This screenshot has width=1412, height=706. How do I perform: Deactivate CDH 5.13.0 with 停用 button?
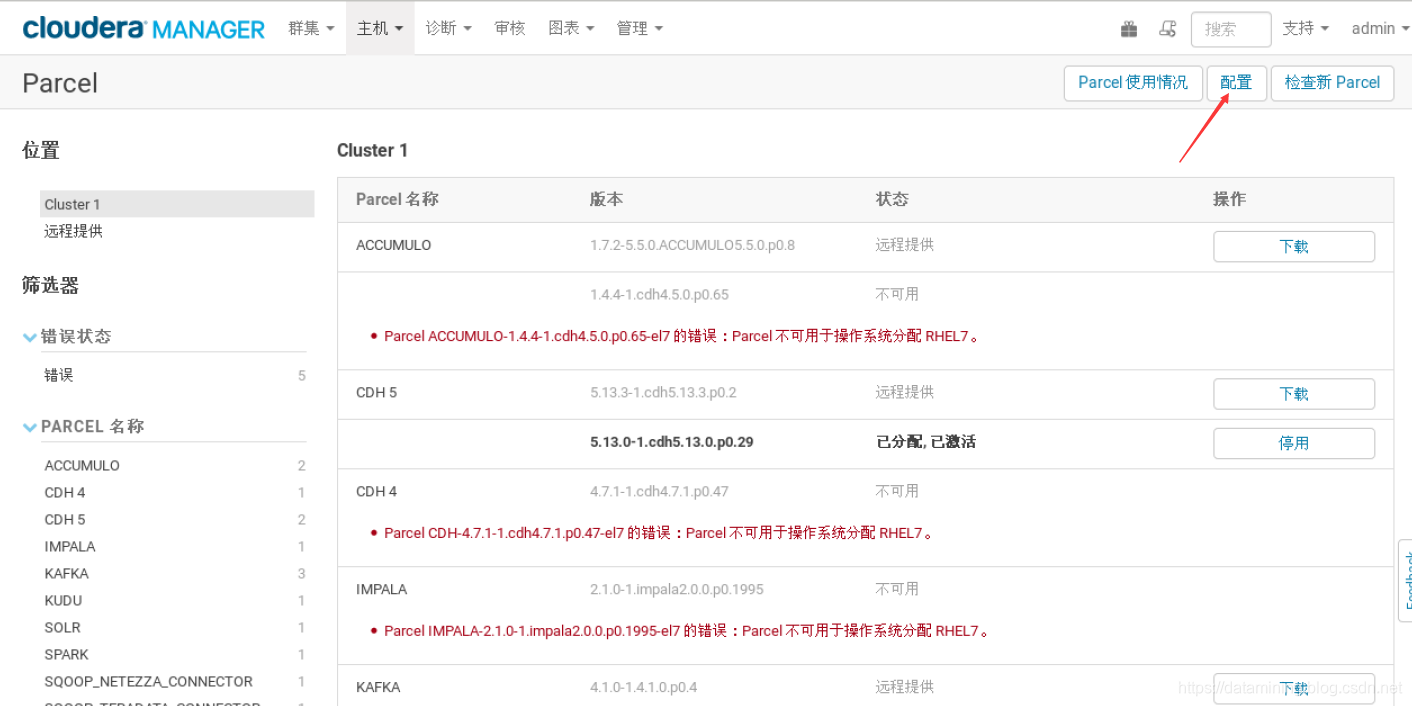tap(1294, 443)
